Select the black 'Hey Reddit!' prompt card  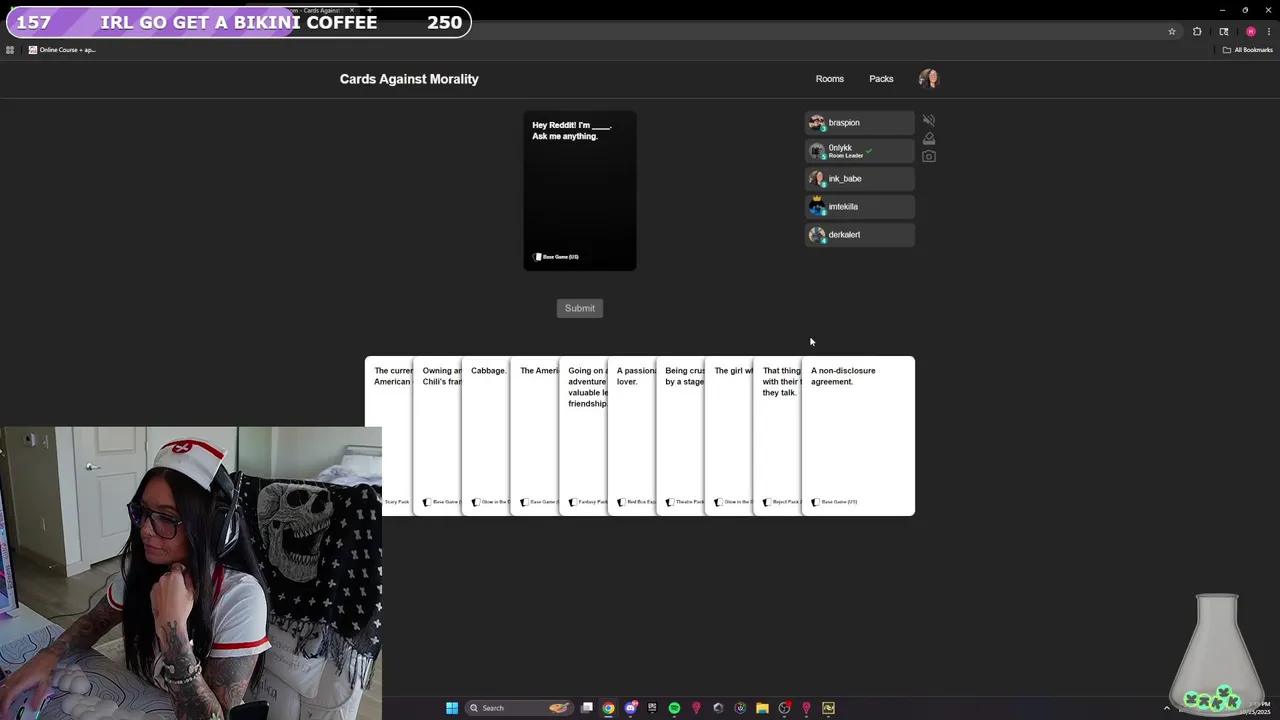tap(580, 190)
